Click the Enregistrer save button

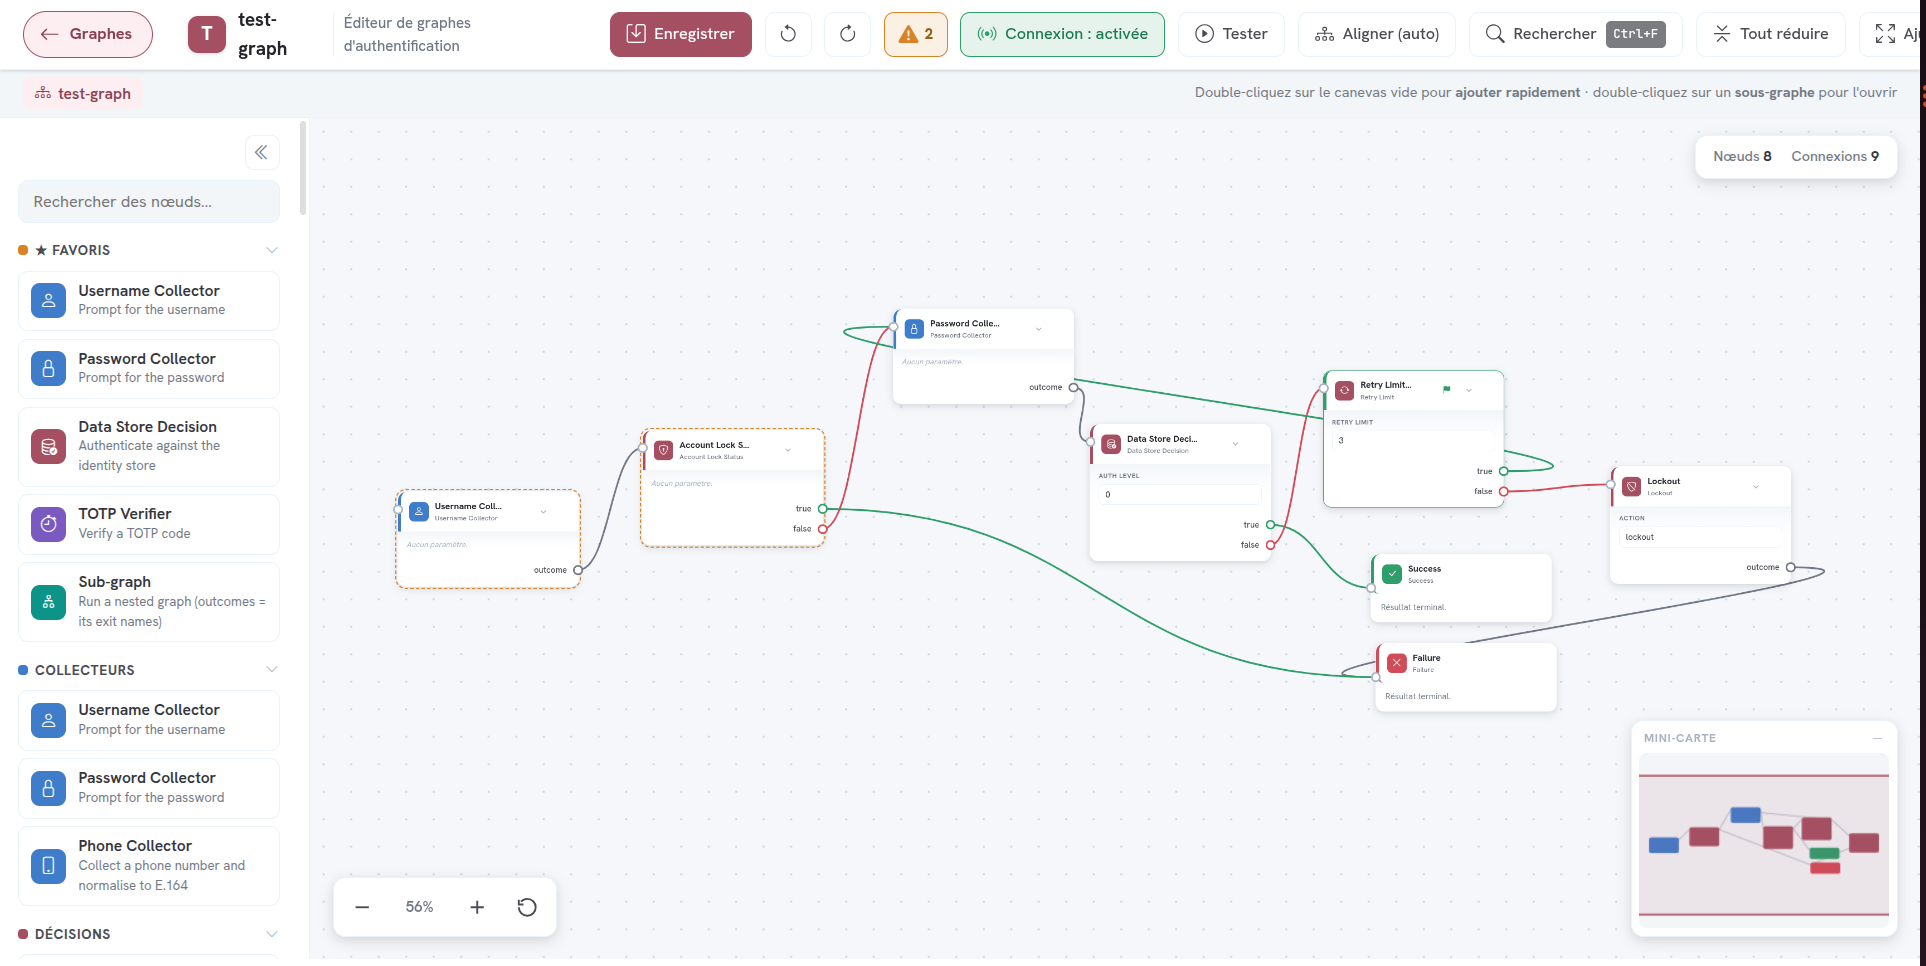pyautogui.click(x=681, y=34)
